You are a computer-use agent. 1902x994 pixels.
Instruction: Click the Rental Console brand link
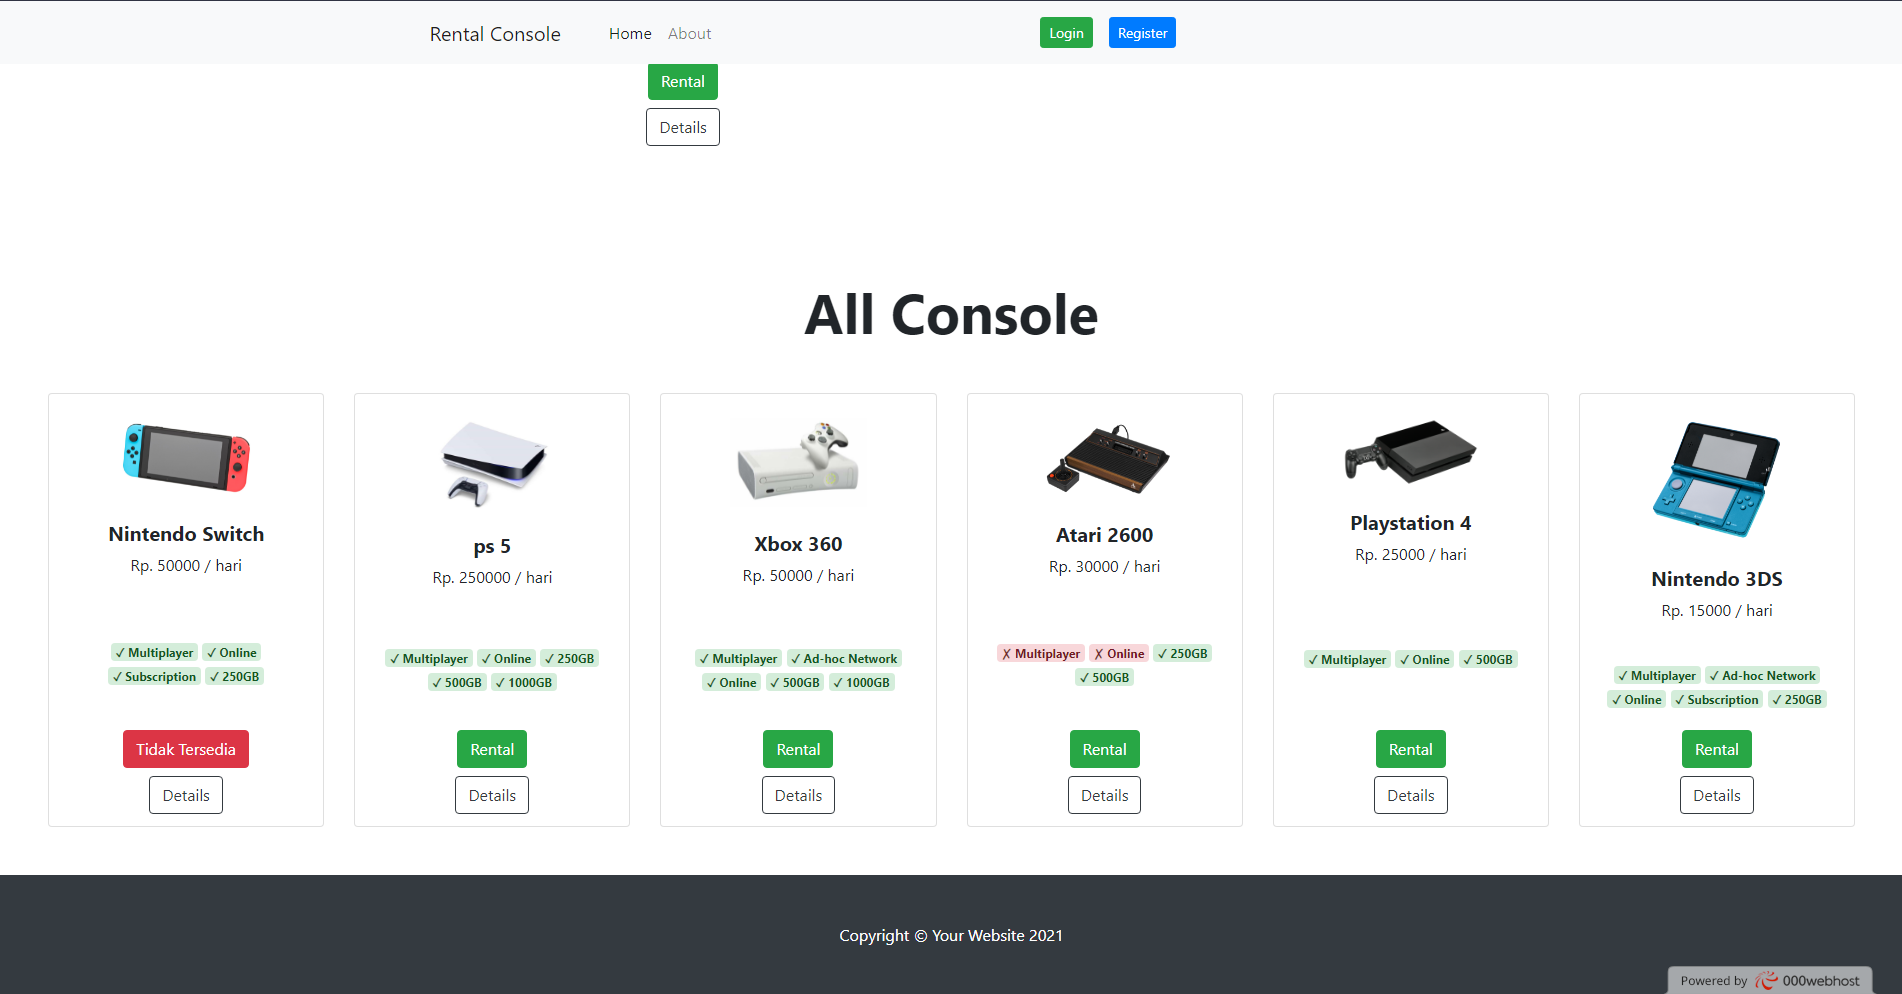click(x=495, y=34)
